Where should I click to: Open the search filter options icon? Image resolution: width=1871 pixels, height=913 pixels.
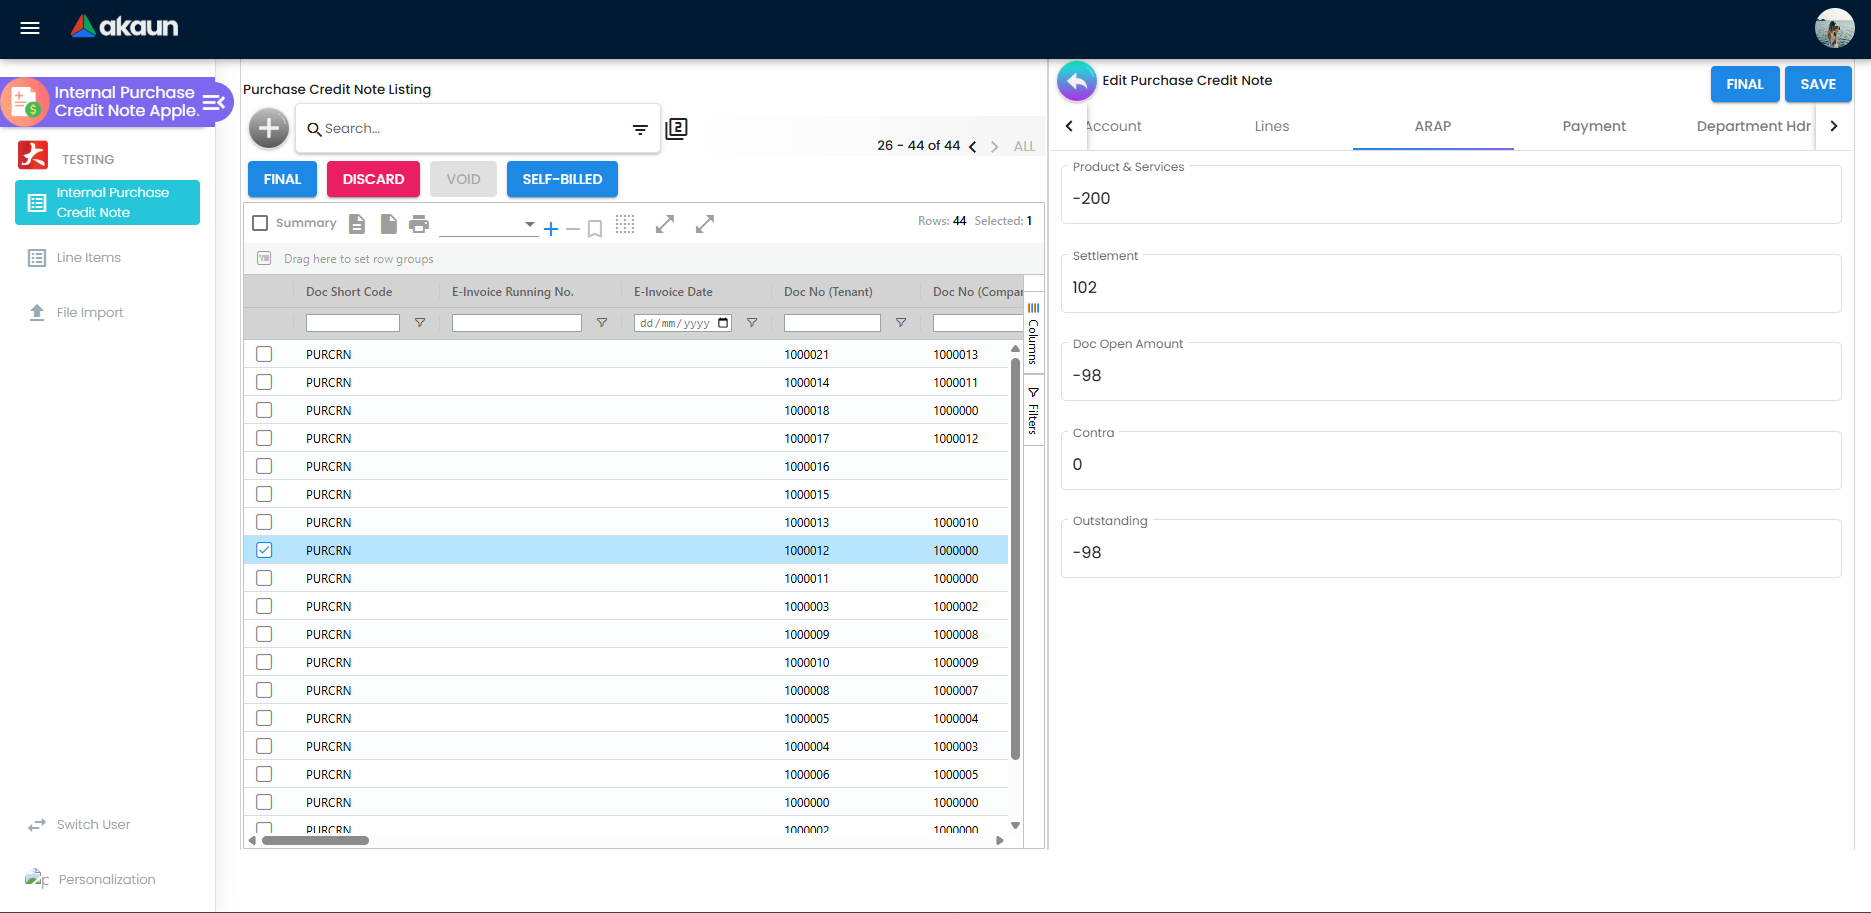(x=640, y=129)
